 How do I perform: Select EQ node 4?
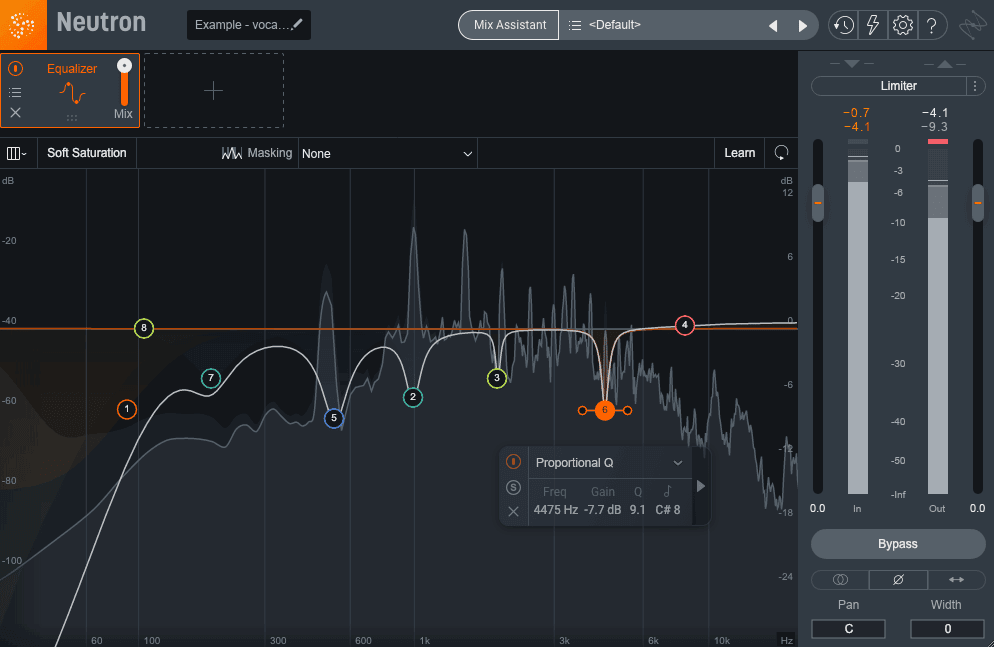[684, 325]
